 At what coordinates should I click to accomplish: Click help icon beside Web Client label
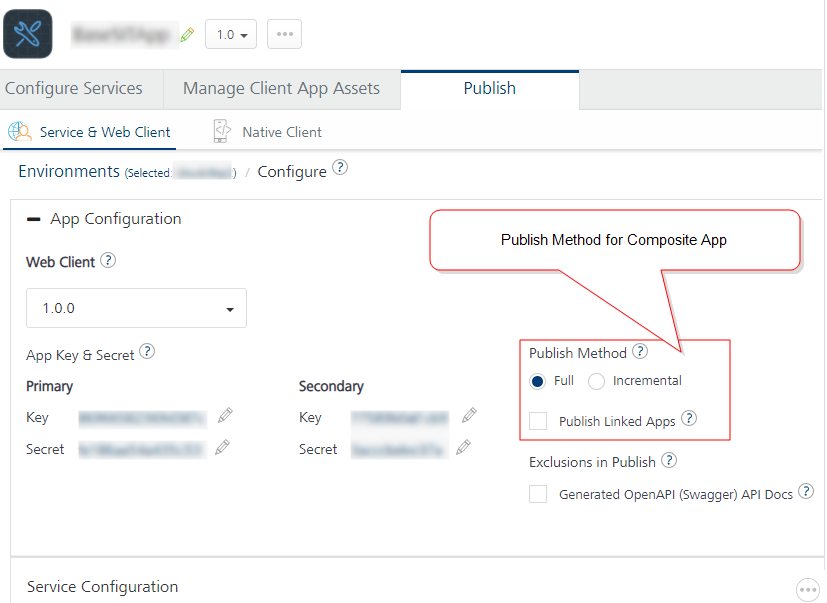108,261
